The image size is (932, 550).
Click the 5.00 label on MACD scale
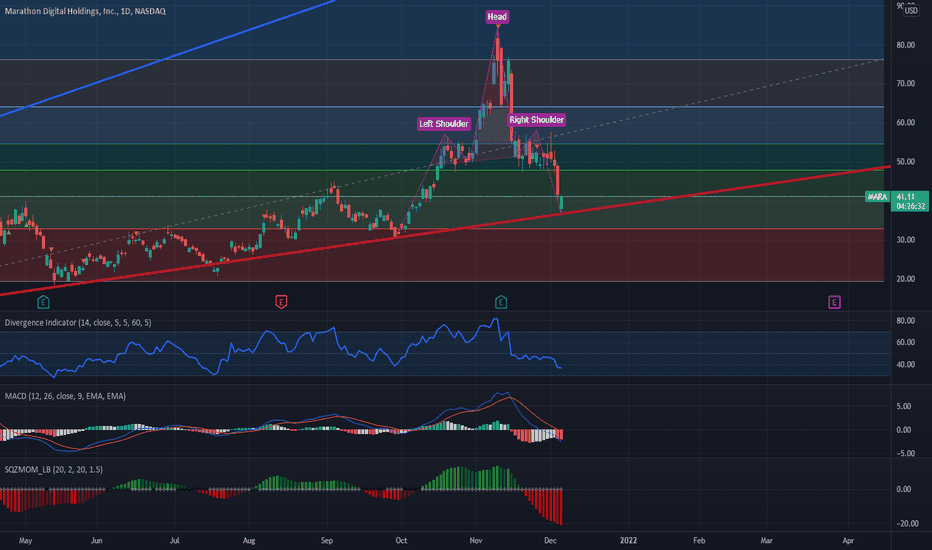[904, 407]
